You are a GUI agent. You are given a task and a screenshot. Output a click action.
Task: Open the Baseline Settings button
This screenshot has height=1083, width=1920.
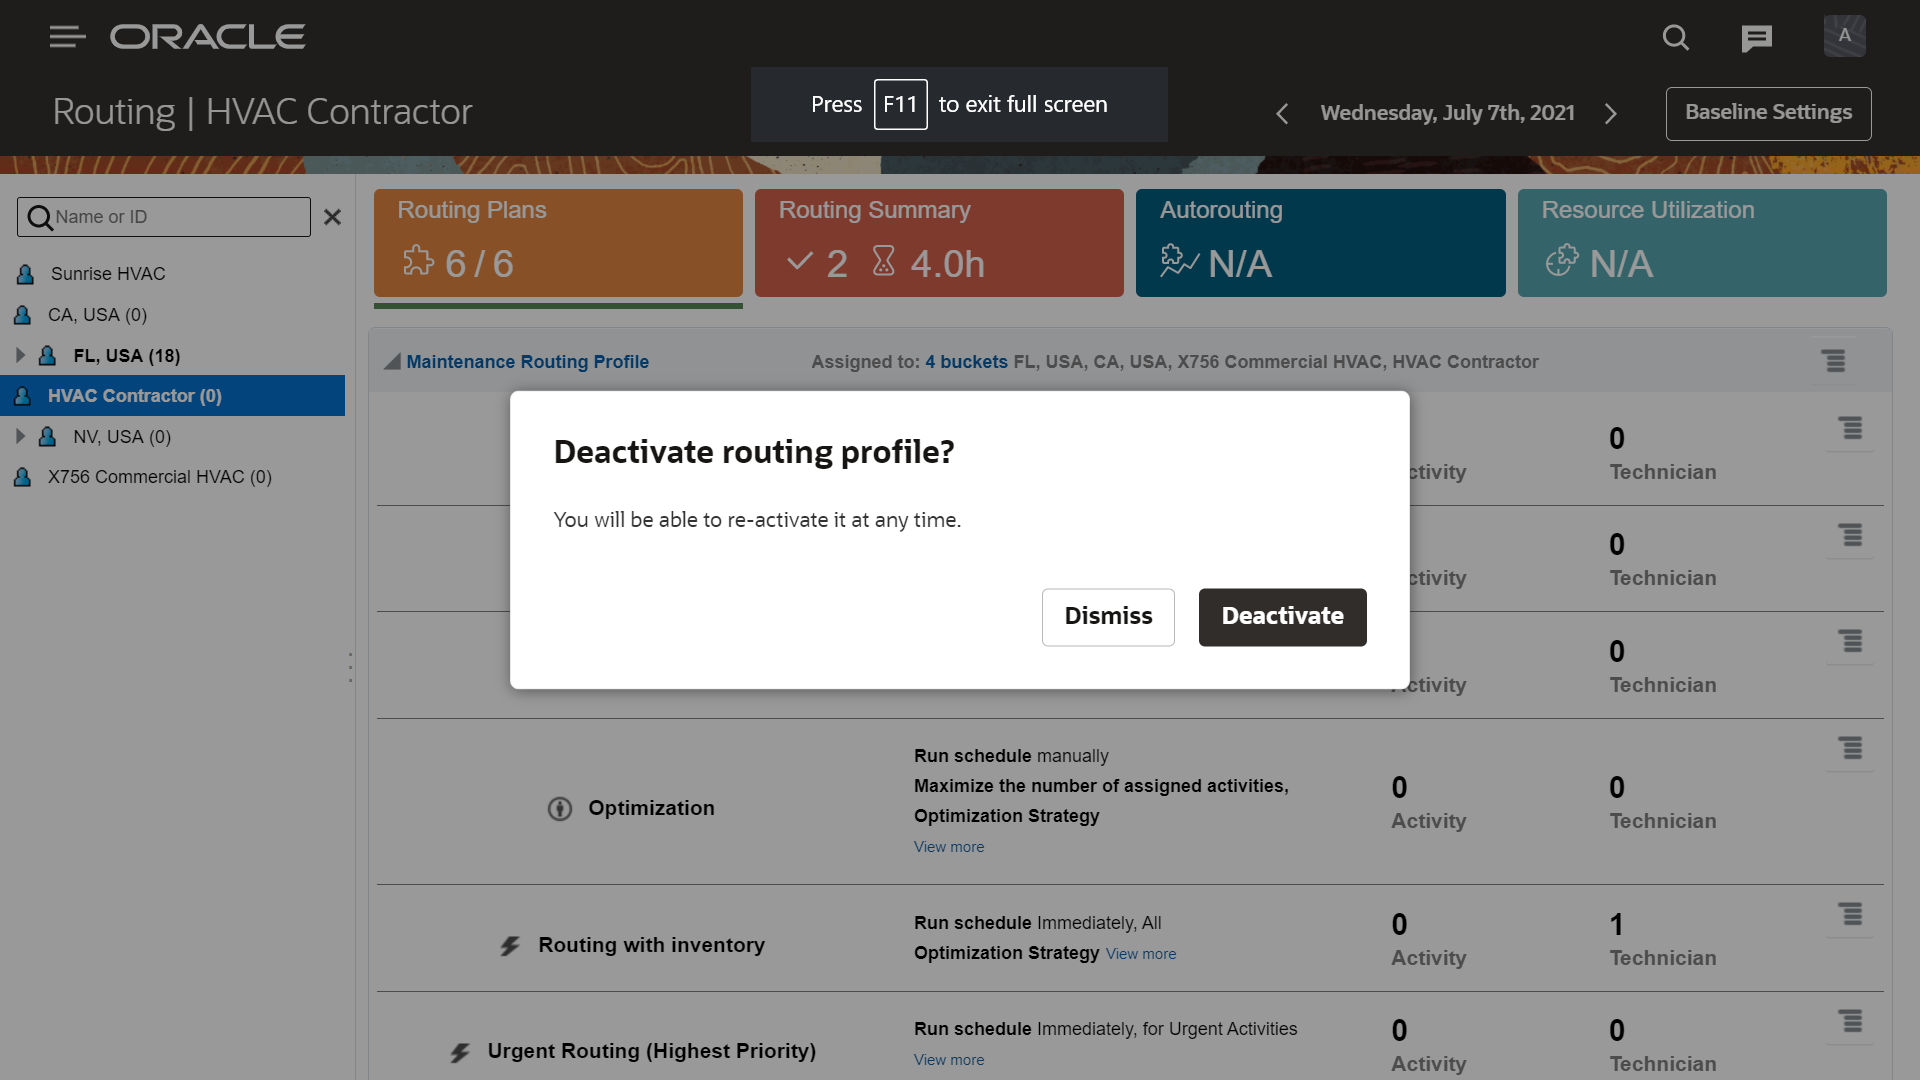(1767, 113)
